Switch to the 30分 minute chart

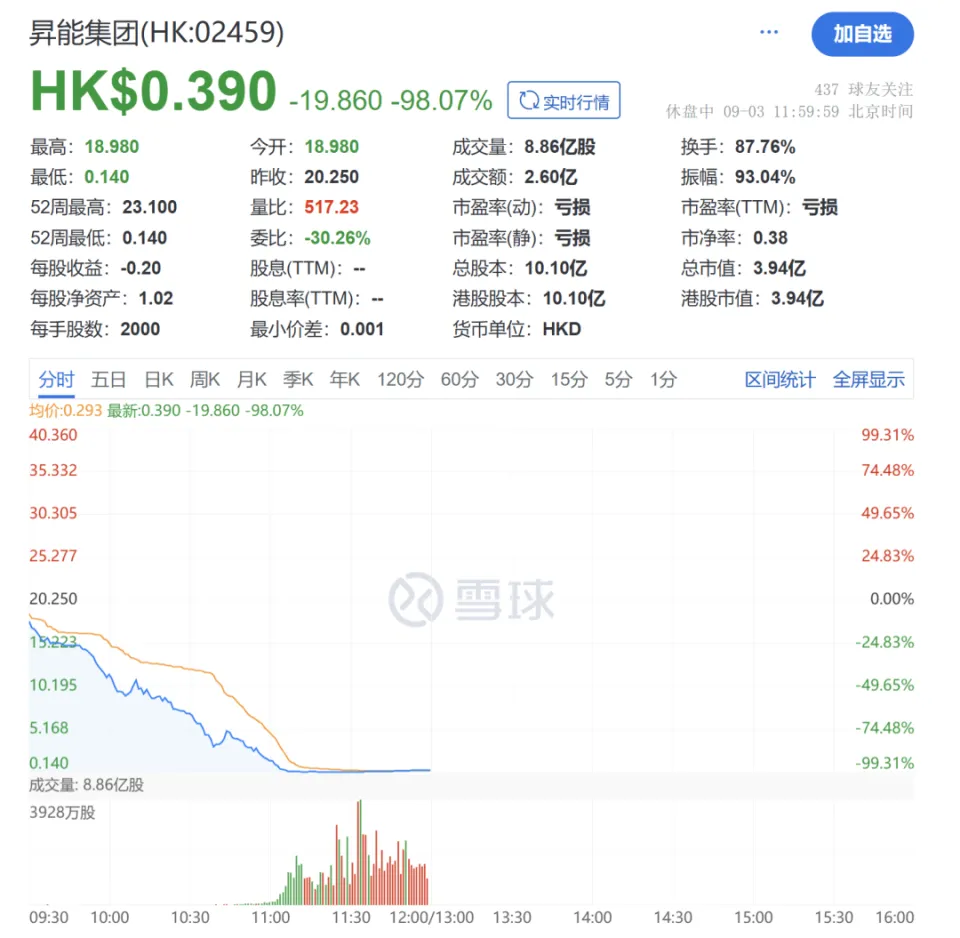click(514, 380)
